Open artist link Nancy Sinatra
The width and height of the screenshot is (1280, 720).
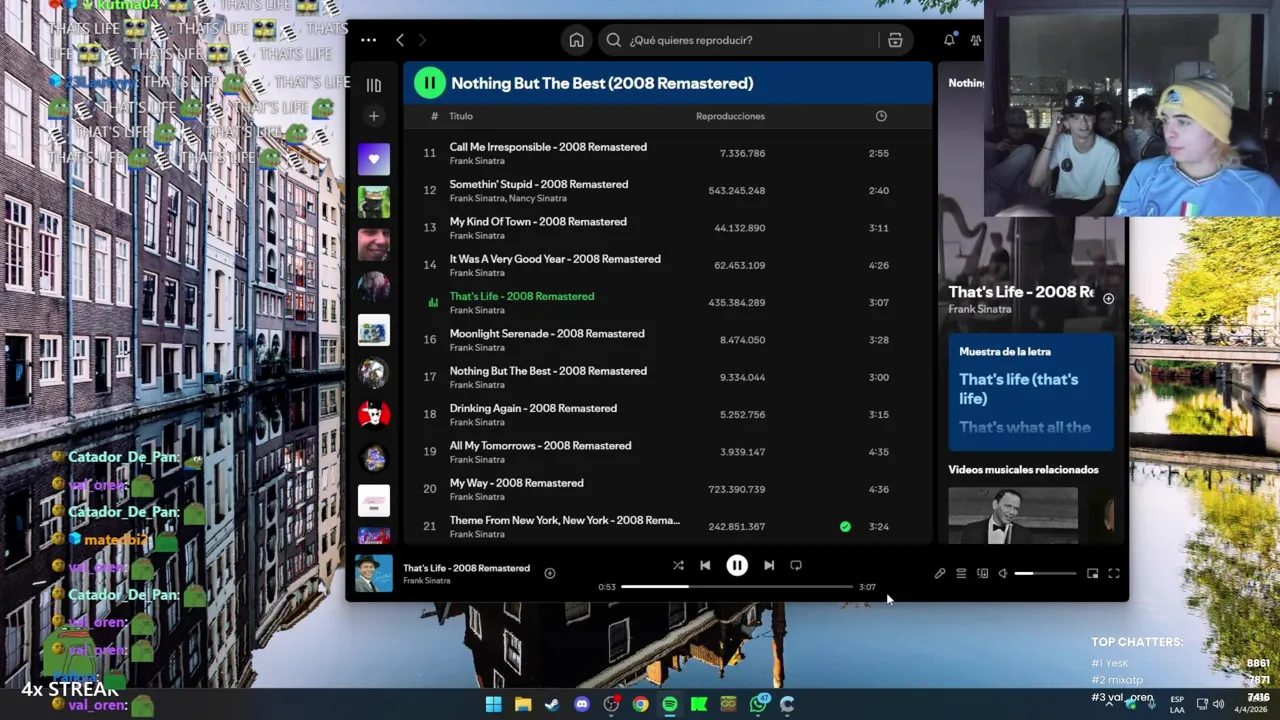click(538, 198)
